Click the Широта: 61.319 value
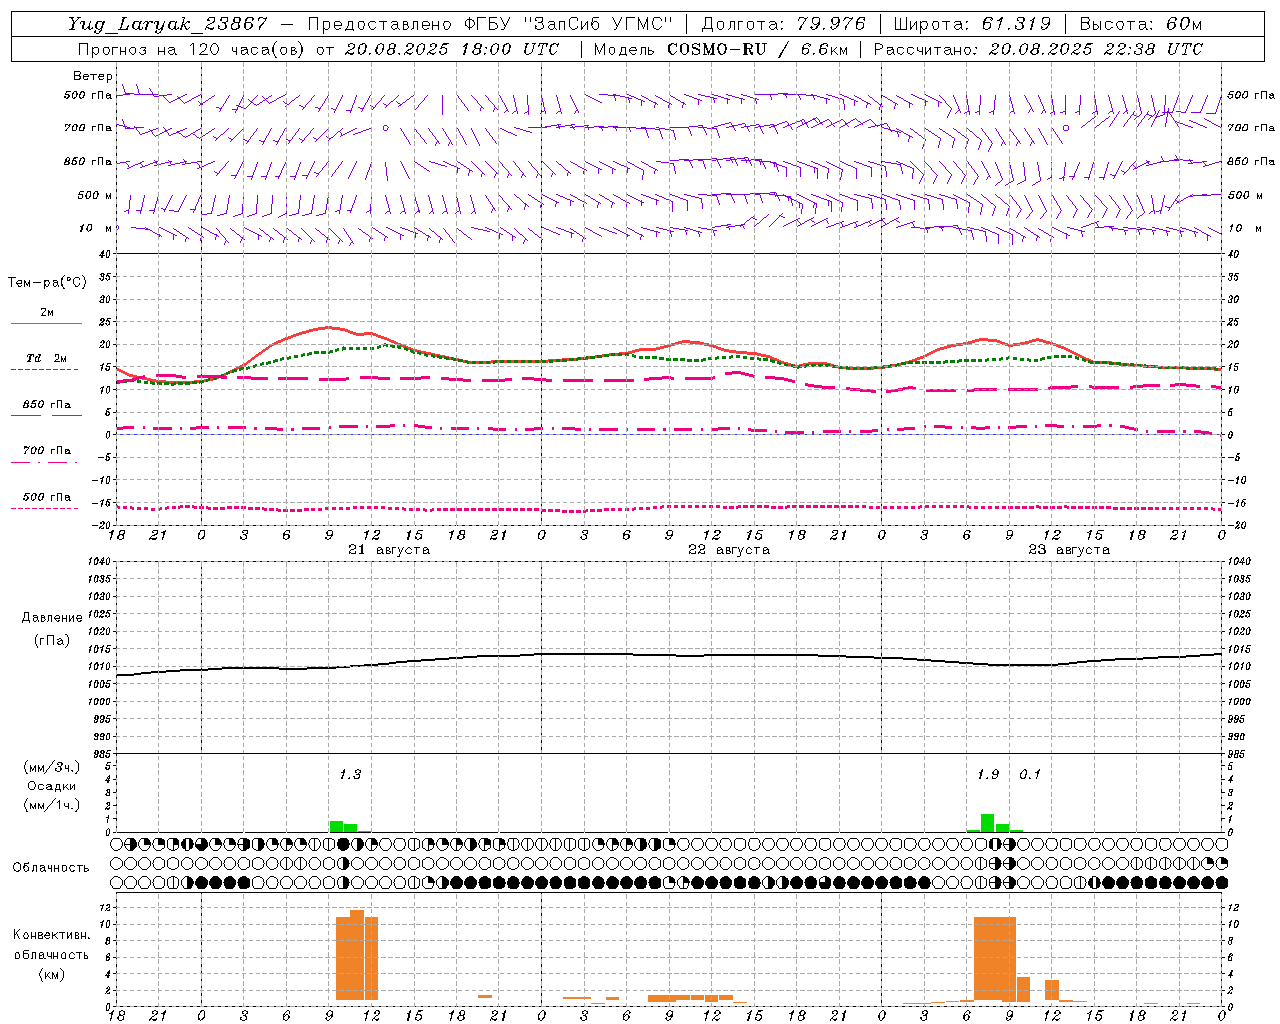 coord(972,24)
